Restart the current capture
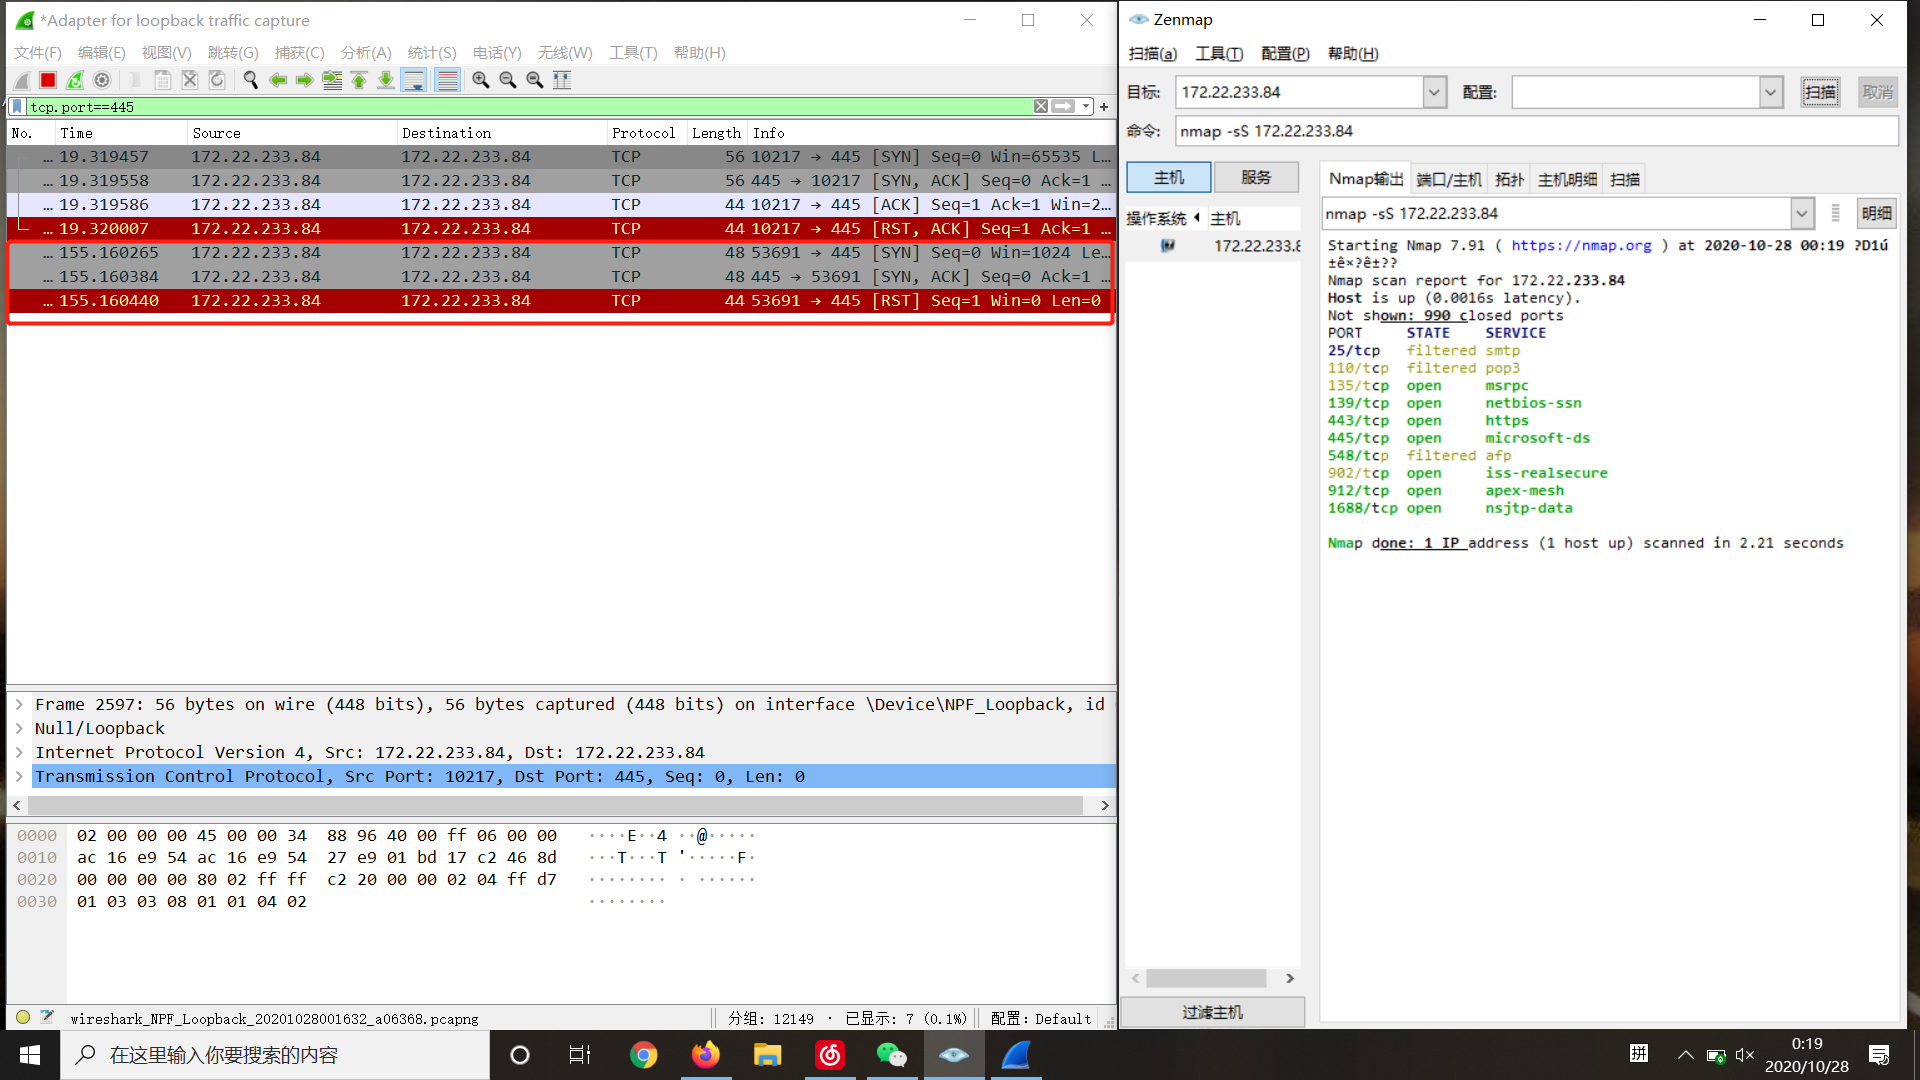Screen dimensions: 1920x1080 click(75, 80)
